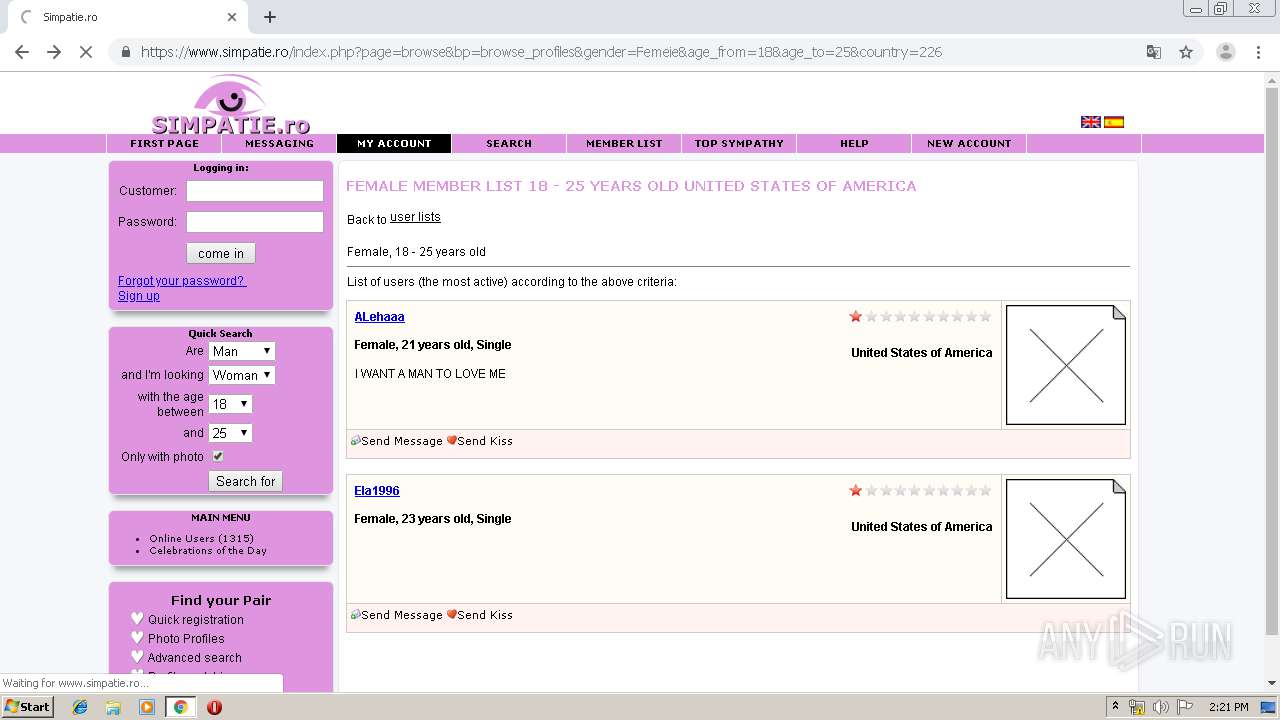Click ALehaaa's first red rating star
1280x720 pixels.
(855, 317)
